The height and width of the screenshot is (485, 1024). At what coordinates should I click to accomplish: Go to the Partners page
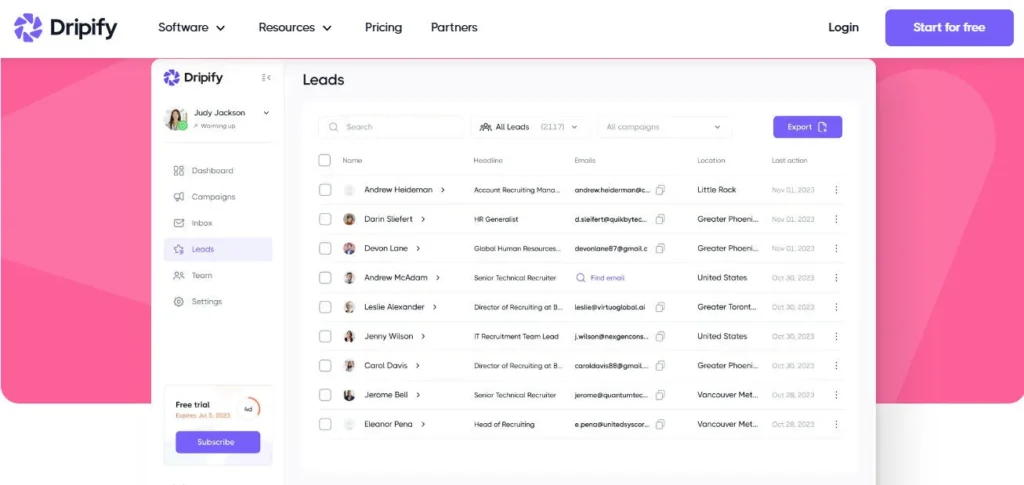point(454,27)
